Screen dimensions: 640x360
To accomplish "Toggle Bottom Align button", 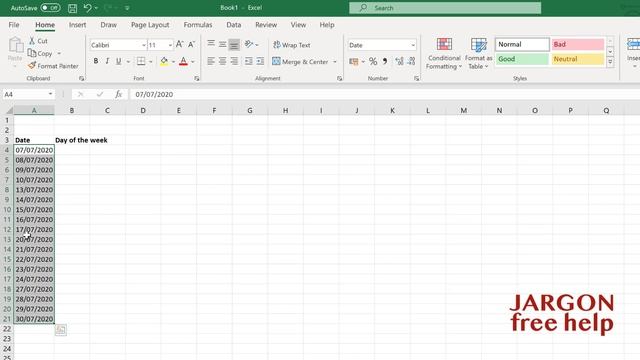I will [x=234, y=44].
